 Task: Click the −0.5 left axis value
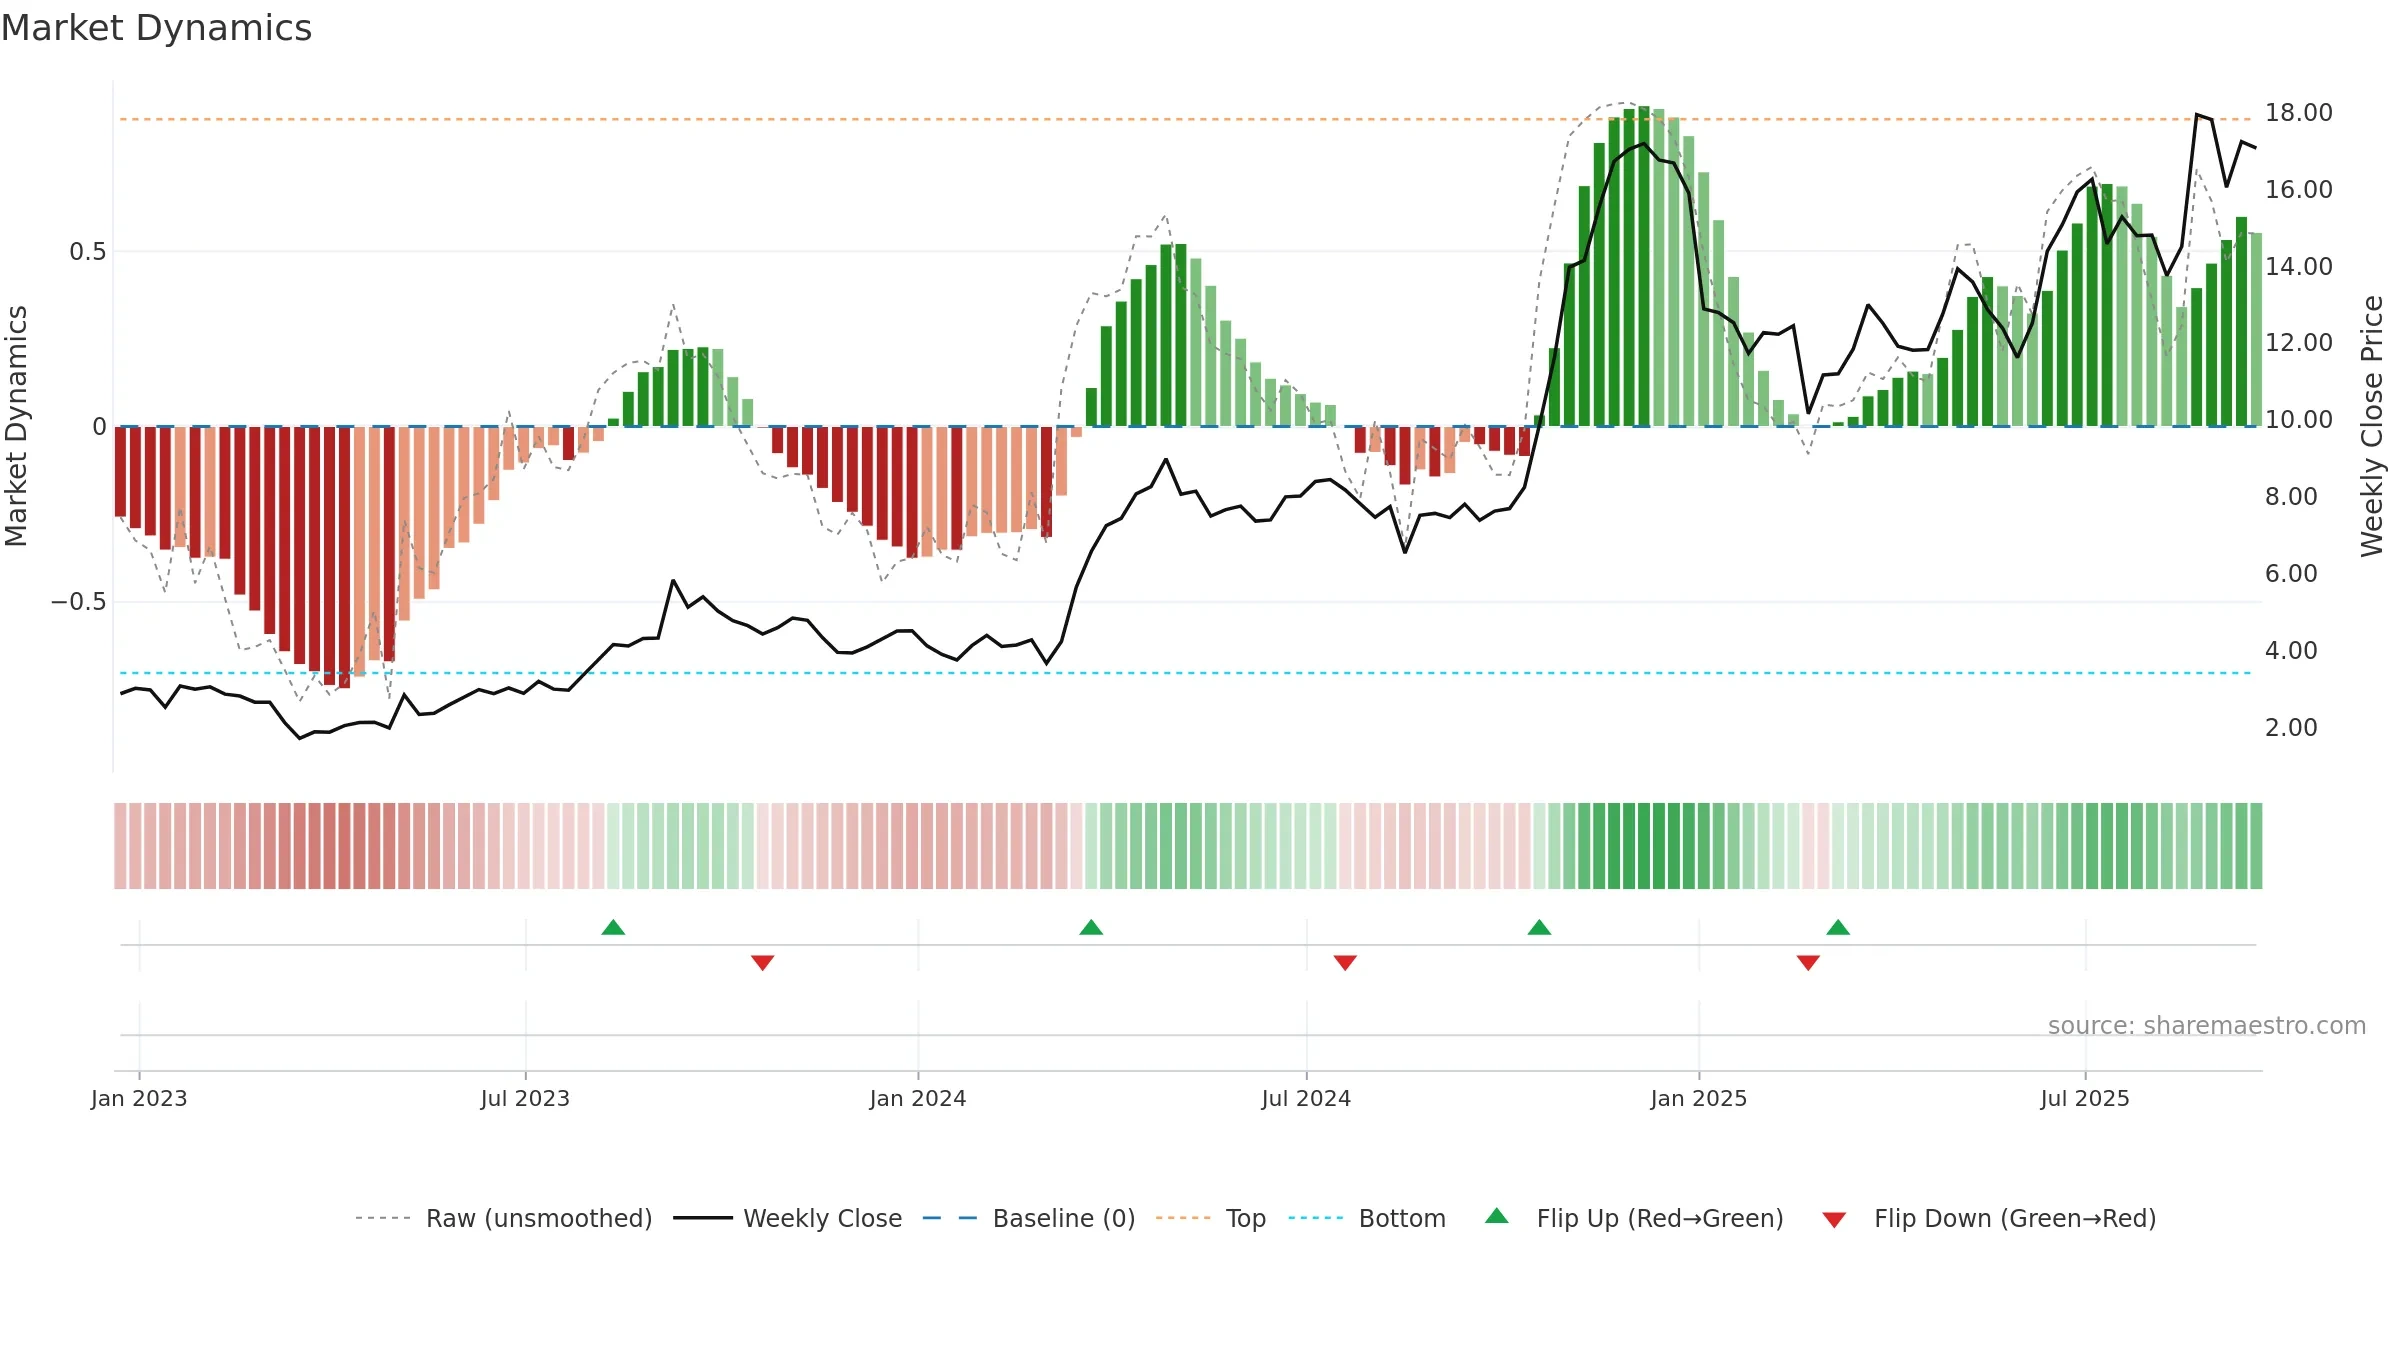[79, 602]
